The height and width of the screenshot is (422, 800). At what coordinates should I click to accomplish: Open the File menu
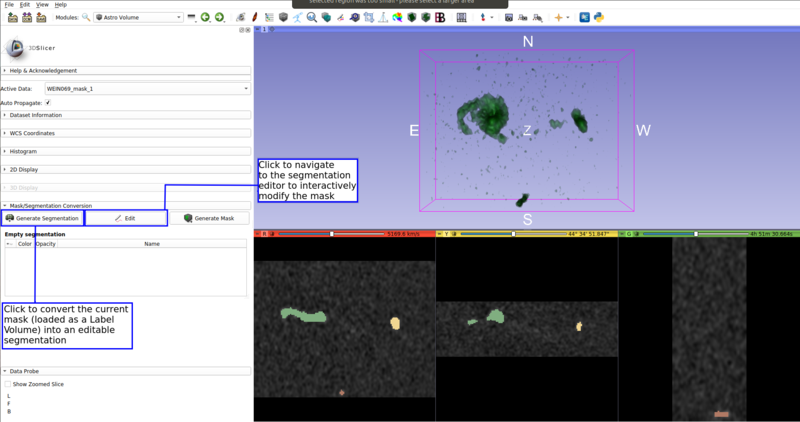[x=9, y=5]
